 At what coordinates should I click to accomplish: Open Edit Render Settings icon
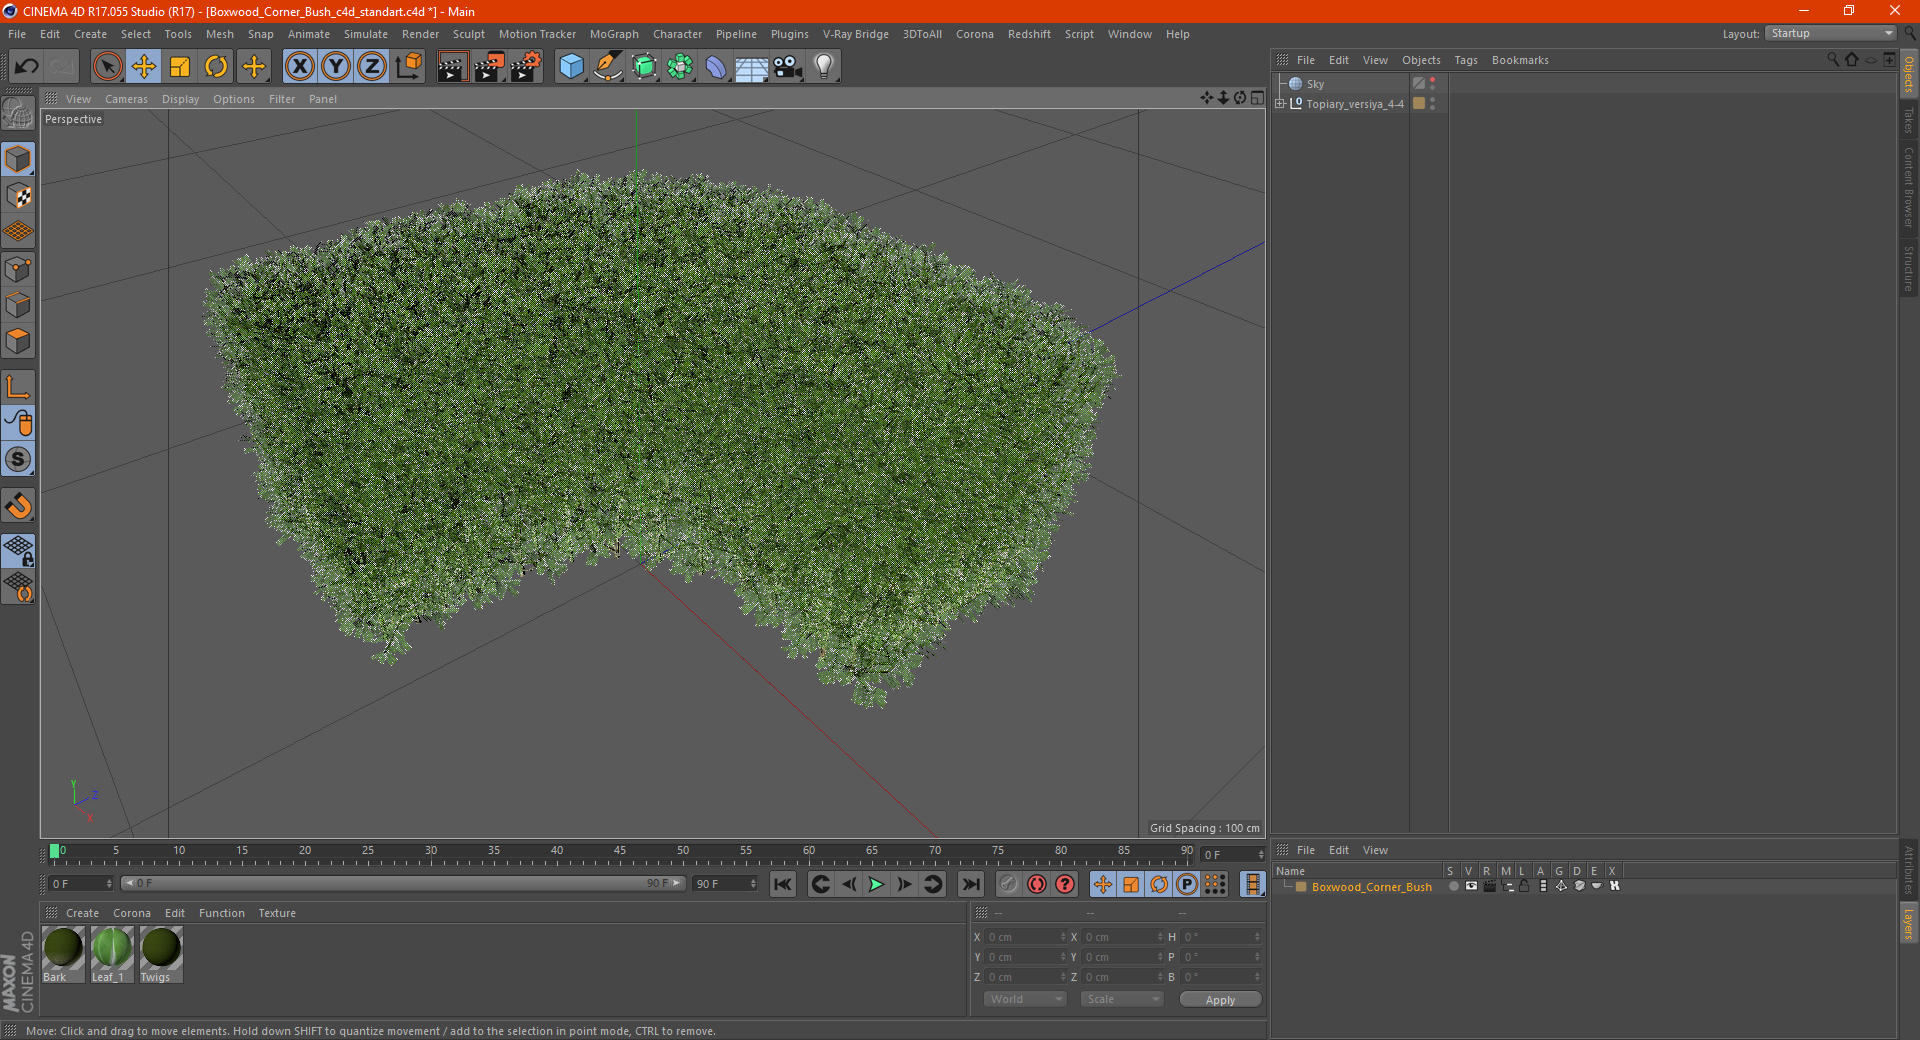click(x=526, y=67)
